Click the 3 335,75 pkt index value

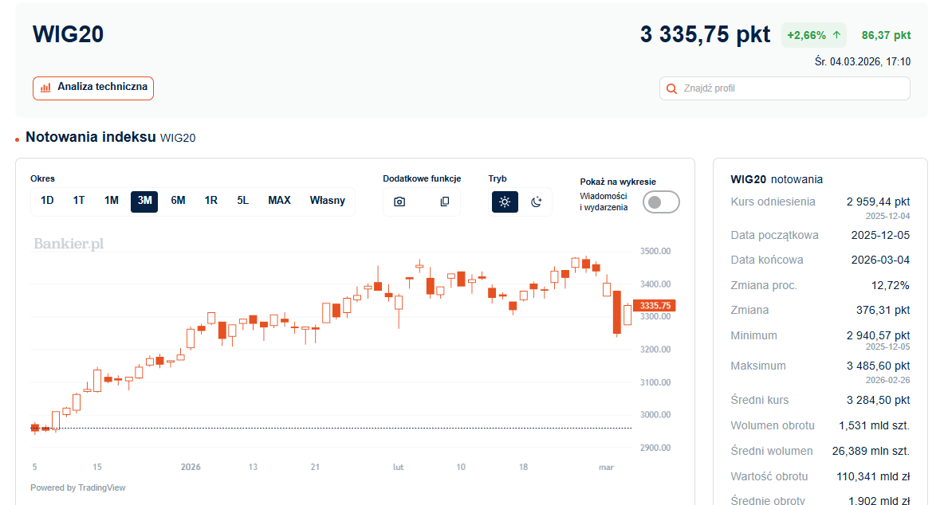705,34
